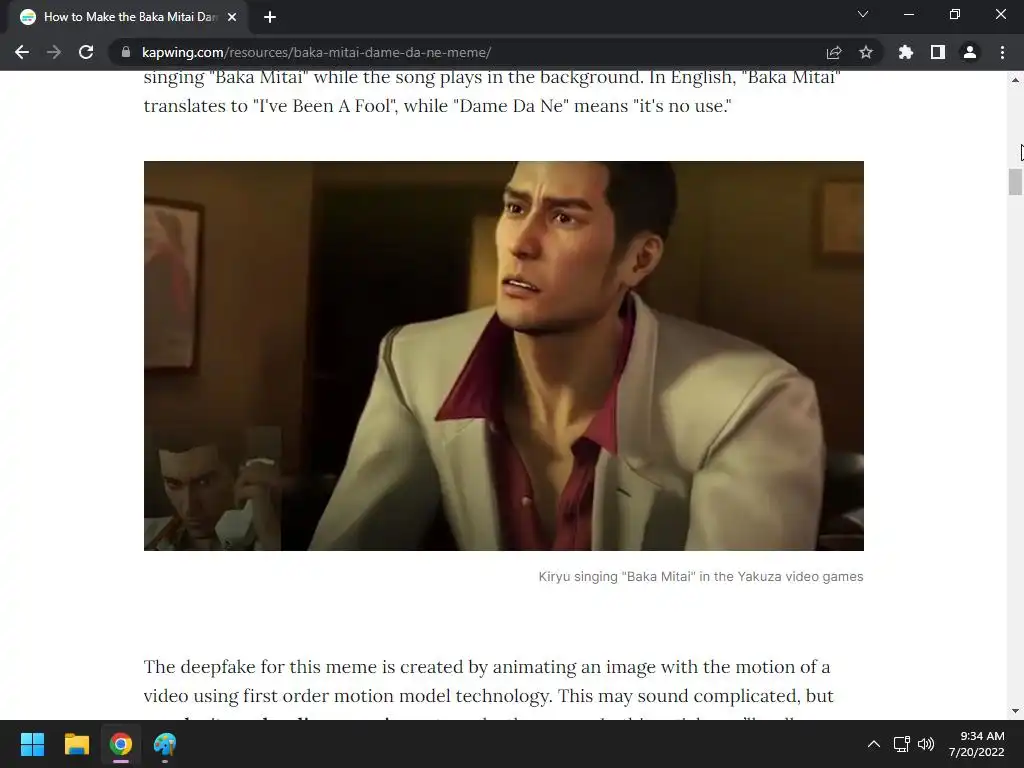Switch to Chrome on the taskbar

(121, 744)
